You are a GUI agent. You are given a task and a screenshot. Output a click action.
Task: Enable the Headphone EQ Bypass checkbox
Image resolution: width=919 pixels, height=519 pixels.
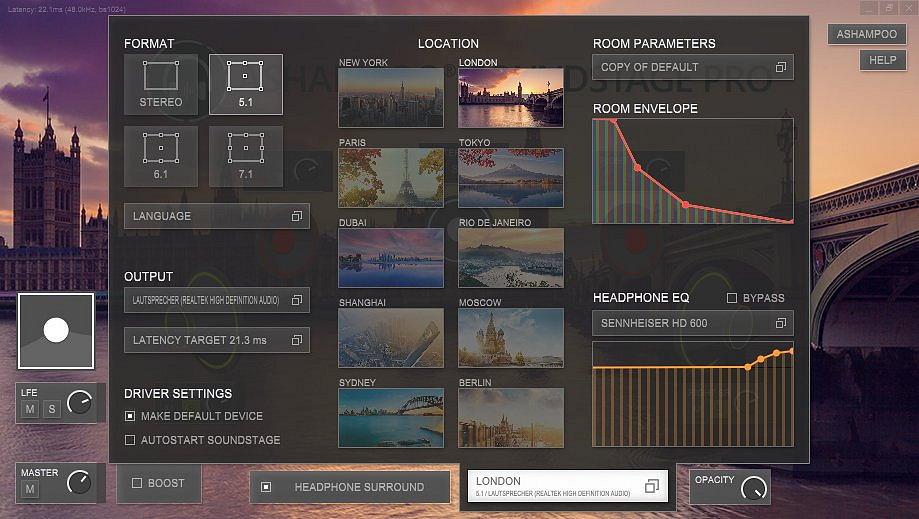(x=732, y=298)
